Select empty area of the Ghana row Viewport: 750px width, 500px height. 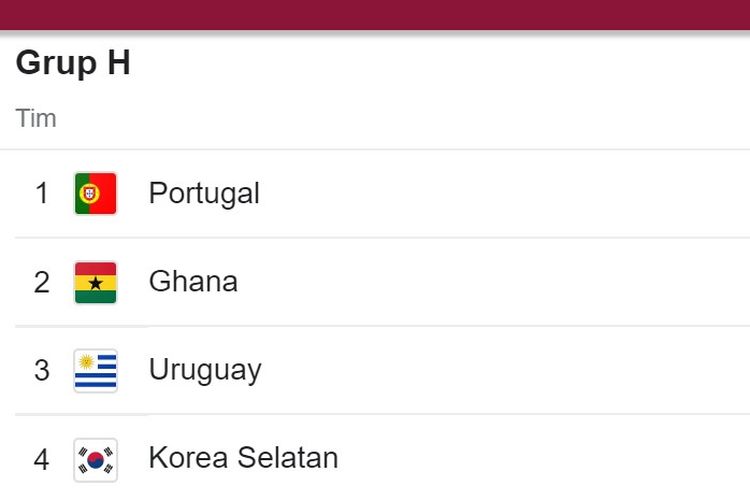pos(493,282)
